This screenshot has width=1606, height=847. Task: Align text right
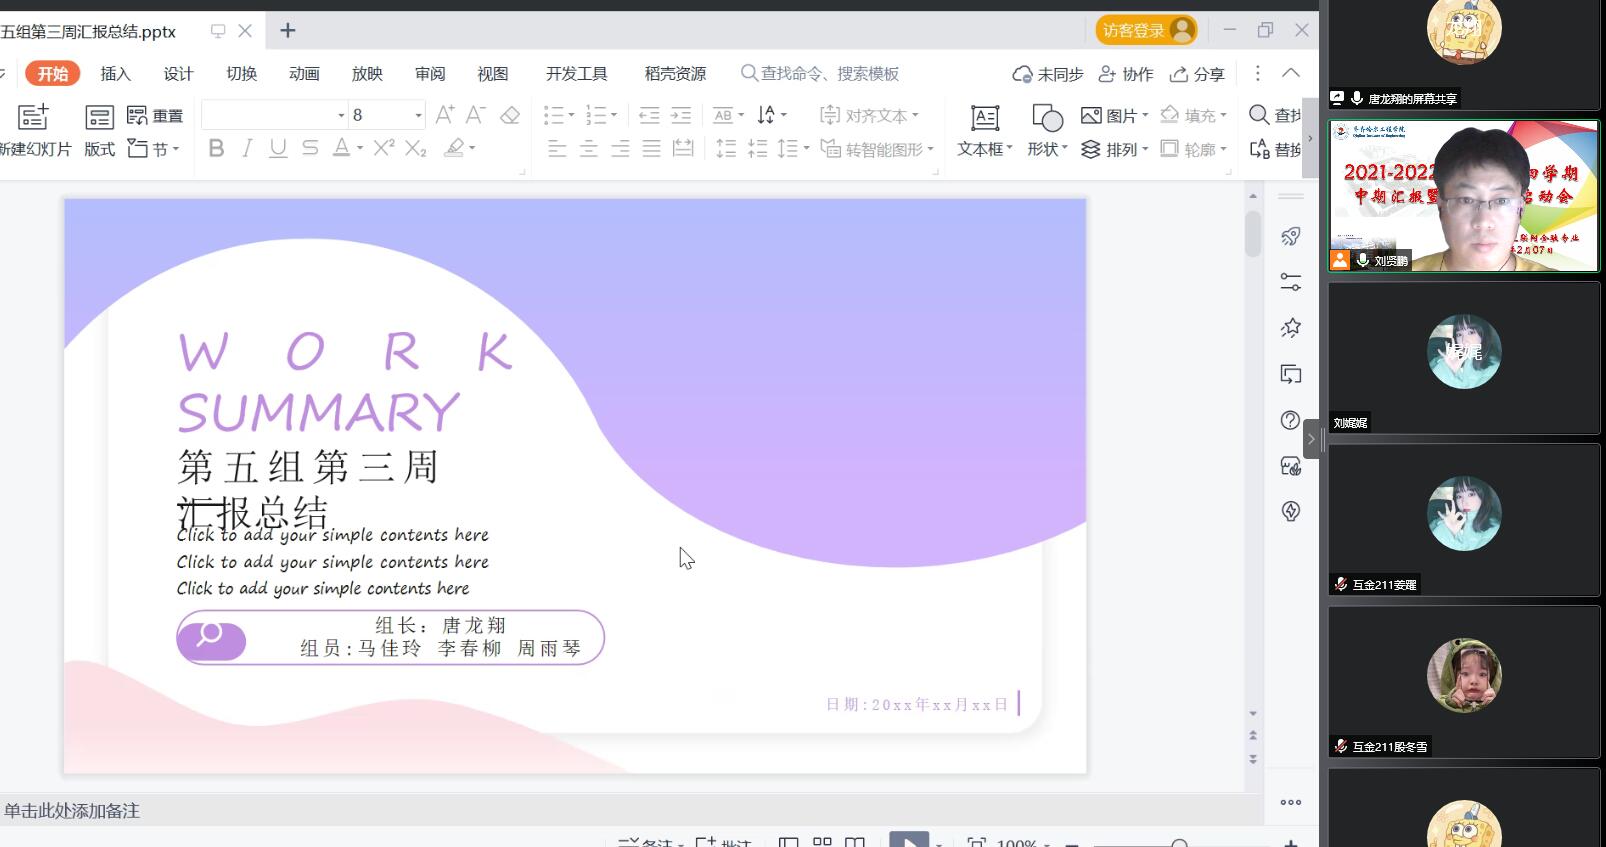coord(620,149)
